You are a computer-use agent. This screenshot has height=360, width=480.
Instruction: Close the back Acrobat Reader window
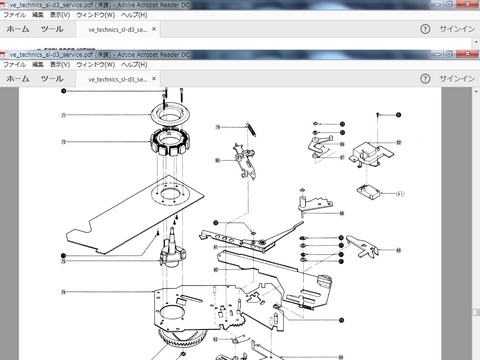pyautogui.click(x=467, y=4)
